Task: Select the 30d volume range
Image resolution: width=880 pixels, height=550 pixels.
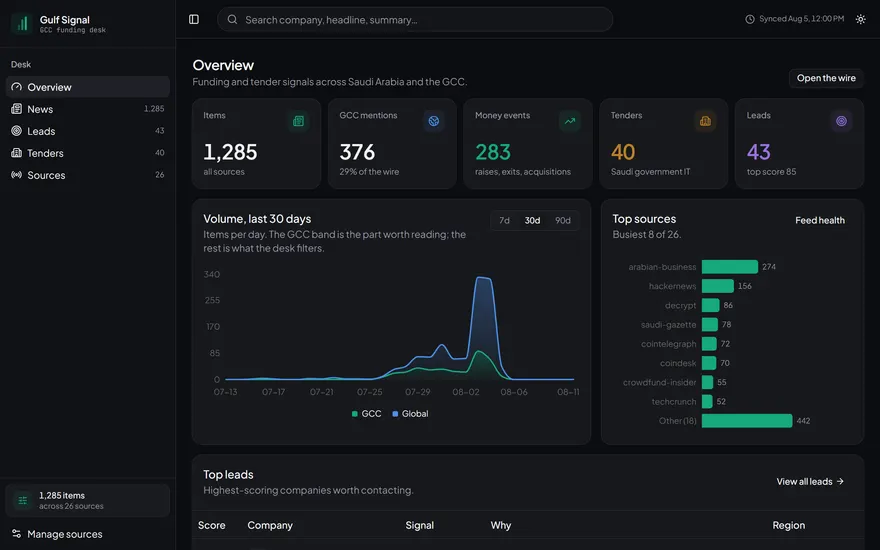Action: point(532,221)
